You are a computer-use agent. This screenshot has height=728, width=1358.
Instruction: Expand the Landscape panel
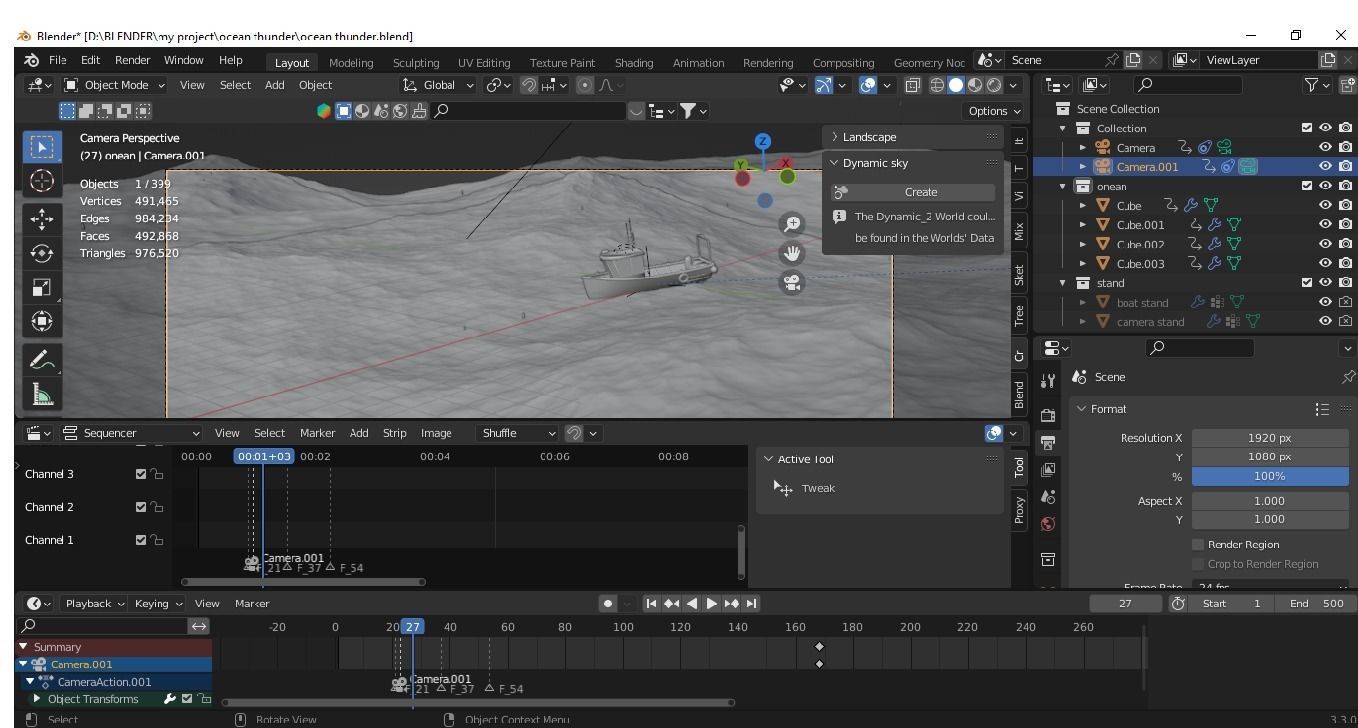pyautogui.click(x=834, y=137)
